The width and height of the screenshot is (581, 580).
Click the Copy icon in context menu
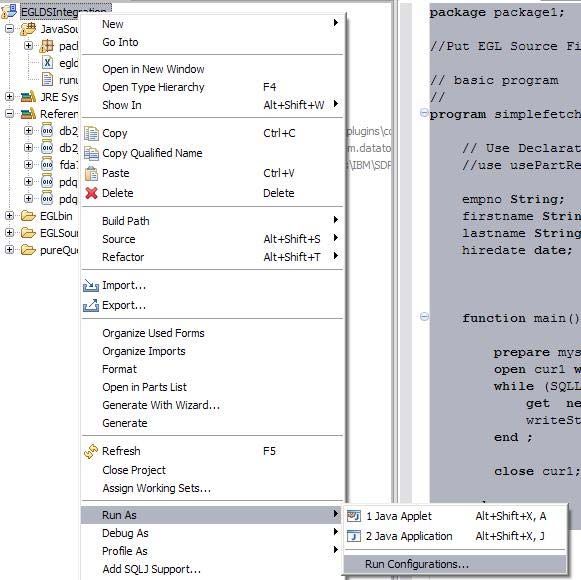click(91, 133)
